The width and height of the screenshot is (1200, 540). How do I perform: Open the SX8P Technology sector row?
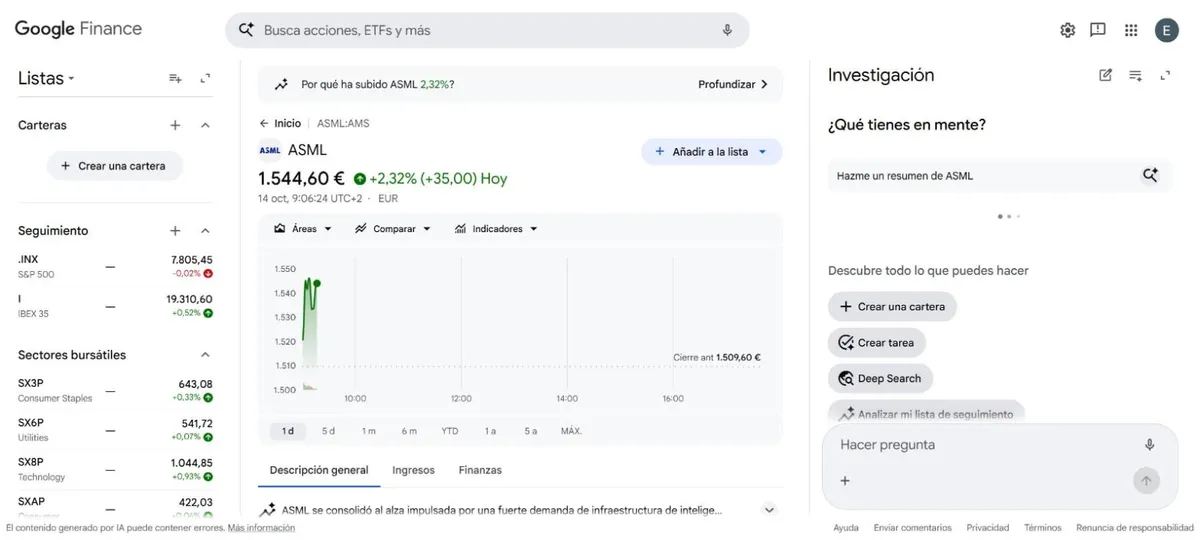point(115,469)
